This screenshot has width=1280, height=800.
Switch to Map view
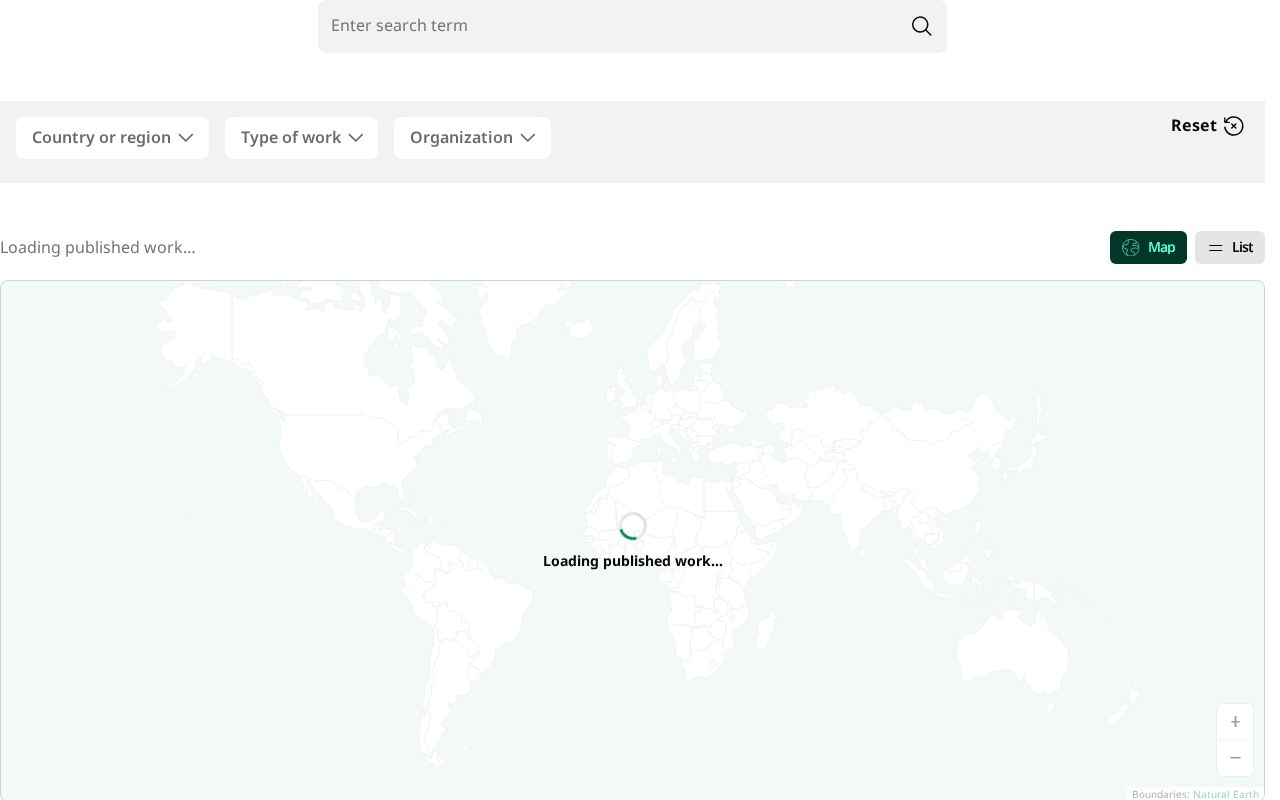click(x=1148, y=247)
